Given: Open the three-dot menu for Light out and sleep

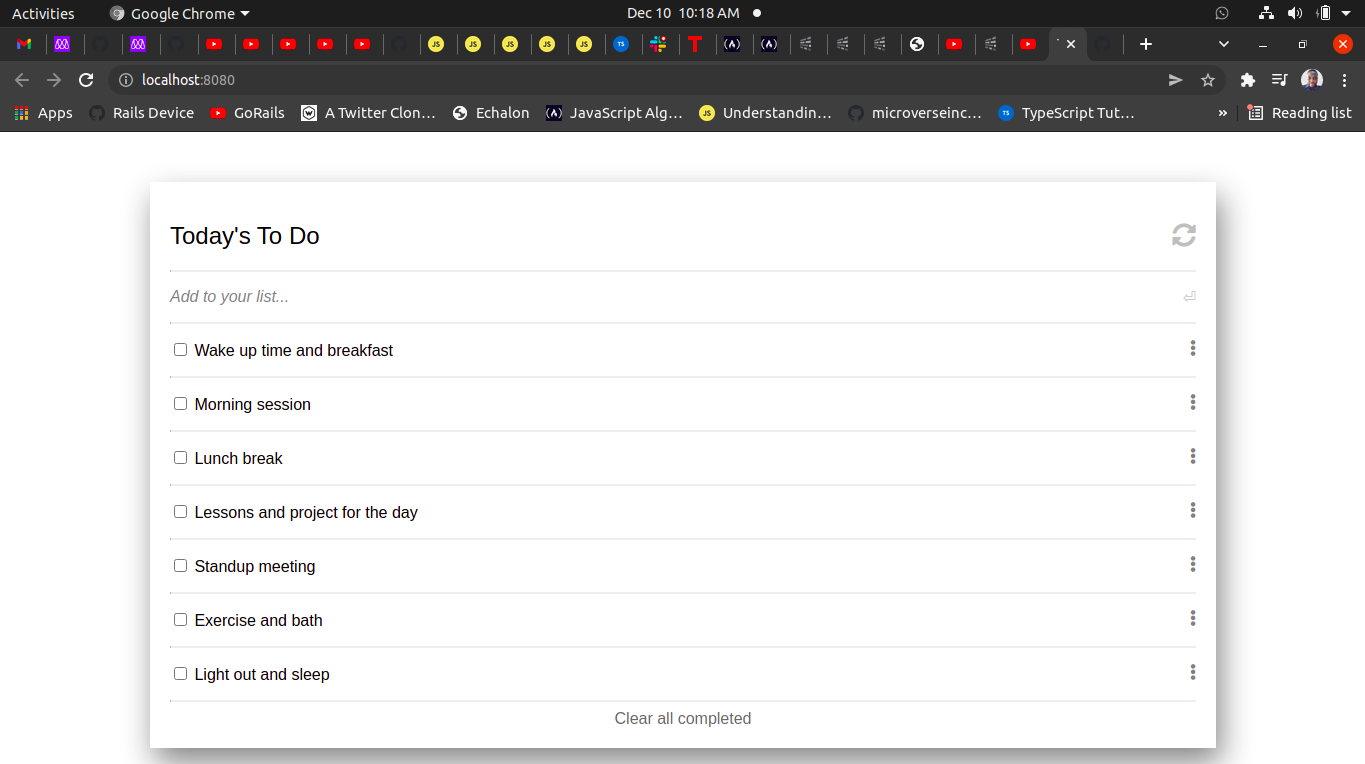Looking at the screenshot, I should click(1192, 672).
